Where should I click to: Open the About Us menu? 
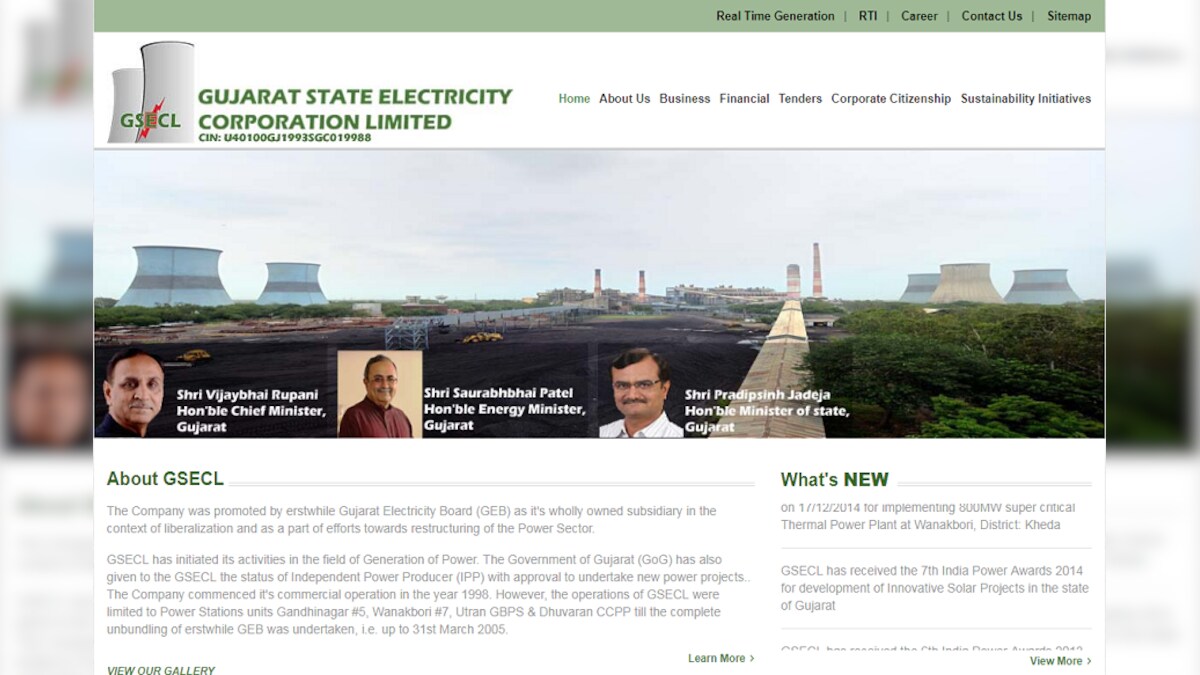click(624, 99)
